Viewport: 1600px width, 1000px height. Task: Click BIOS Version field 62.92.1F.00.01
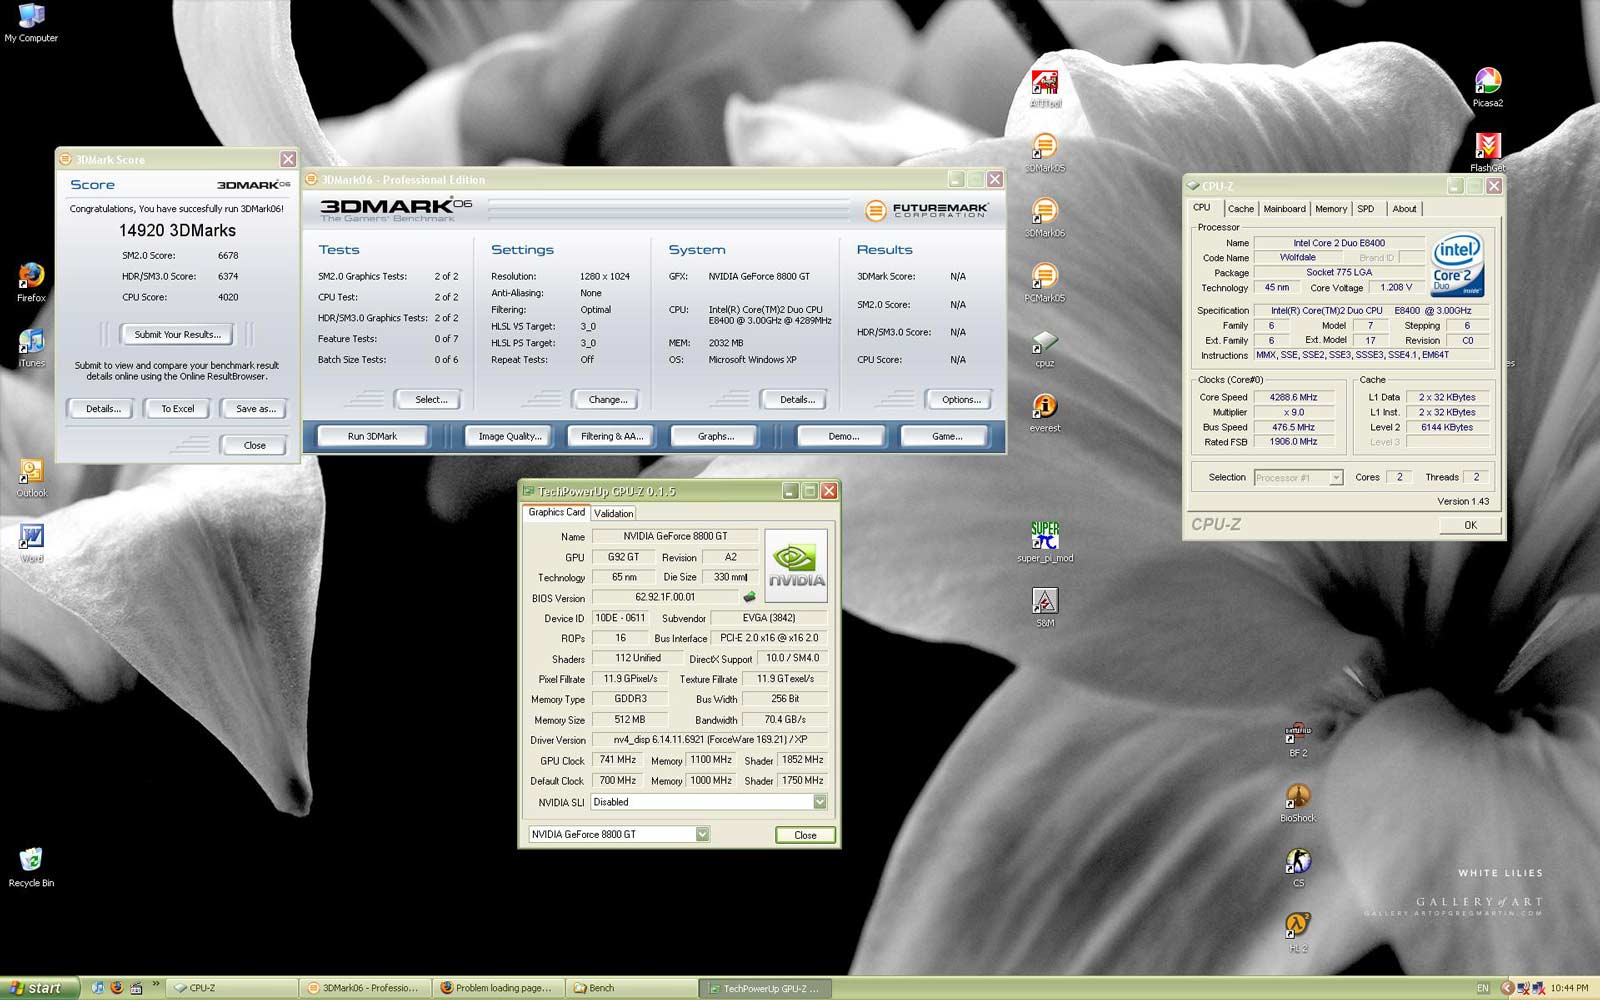[x=664, y=598]
